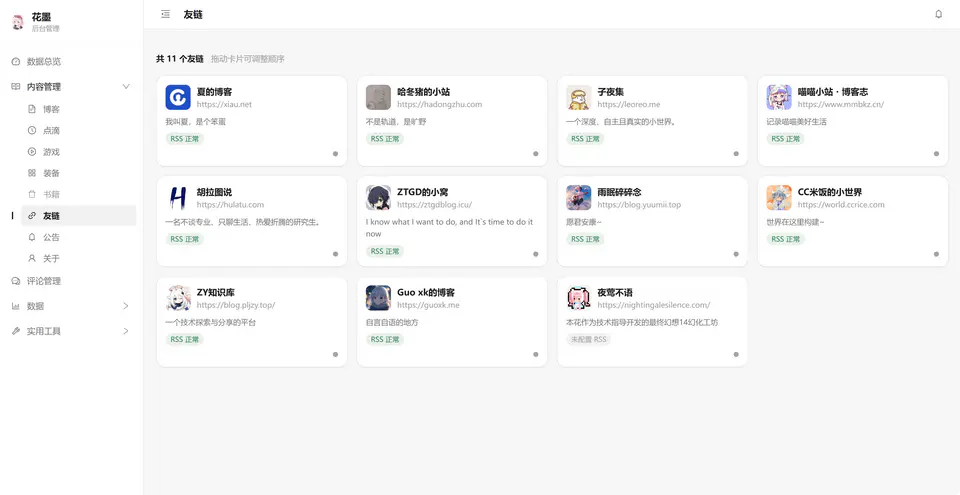Click the 花墨 avatar logo
This screenshot has height=495, width=960.
(x=17, y=22)
